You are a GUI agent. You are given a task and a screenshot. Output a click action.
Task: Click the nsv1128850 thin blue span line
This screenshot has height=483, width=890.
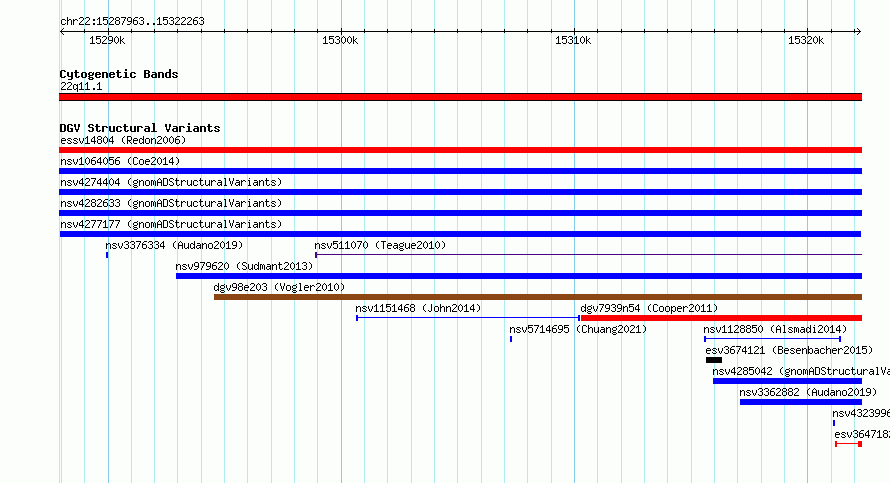(773, 339)
